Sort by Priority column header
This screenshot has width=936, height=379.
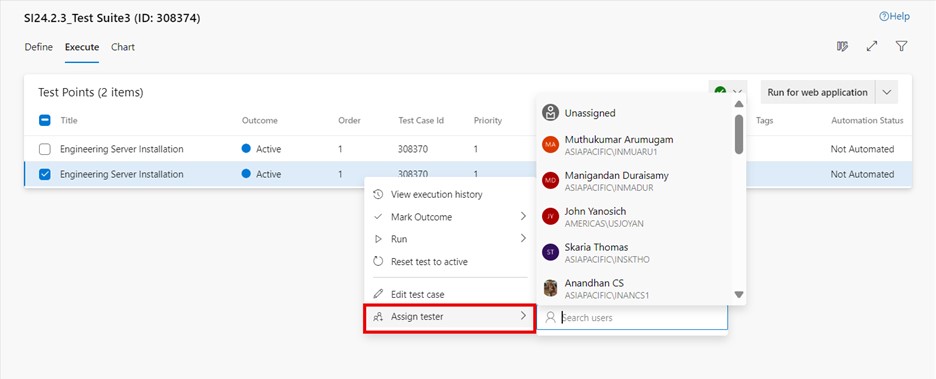pos(488,120)
